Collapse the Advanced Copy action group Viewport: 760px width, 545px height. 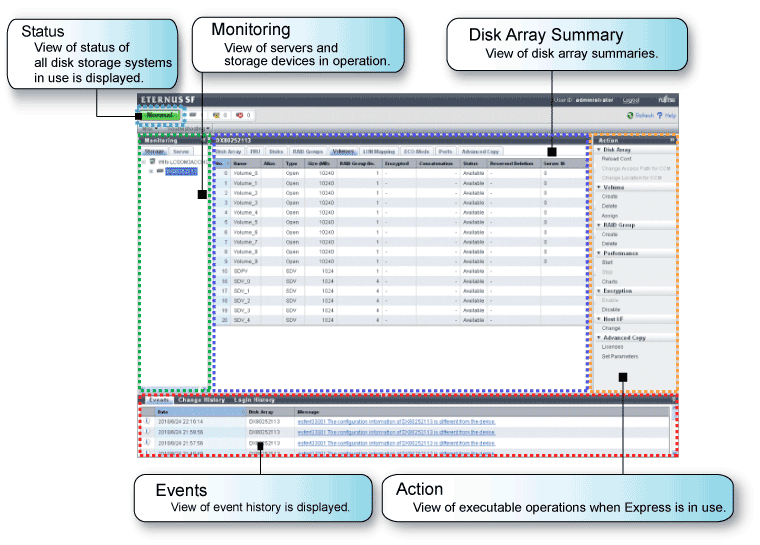click(599, 337)
